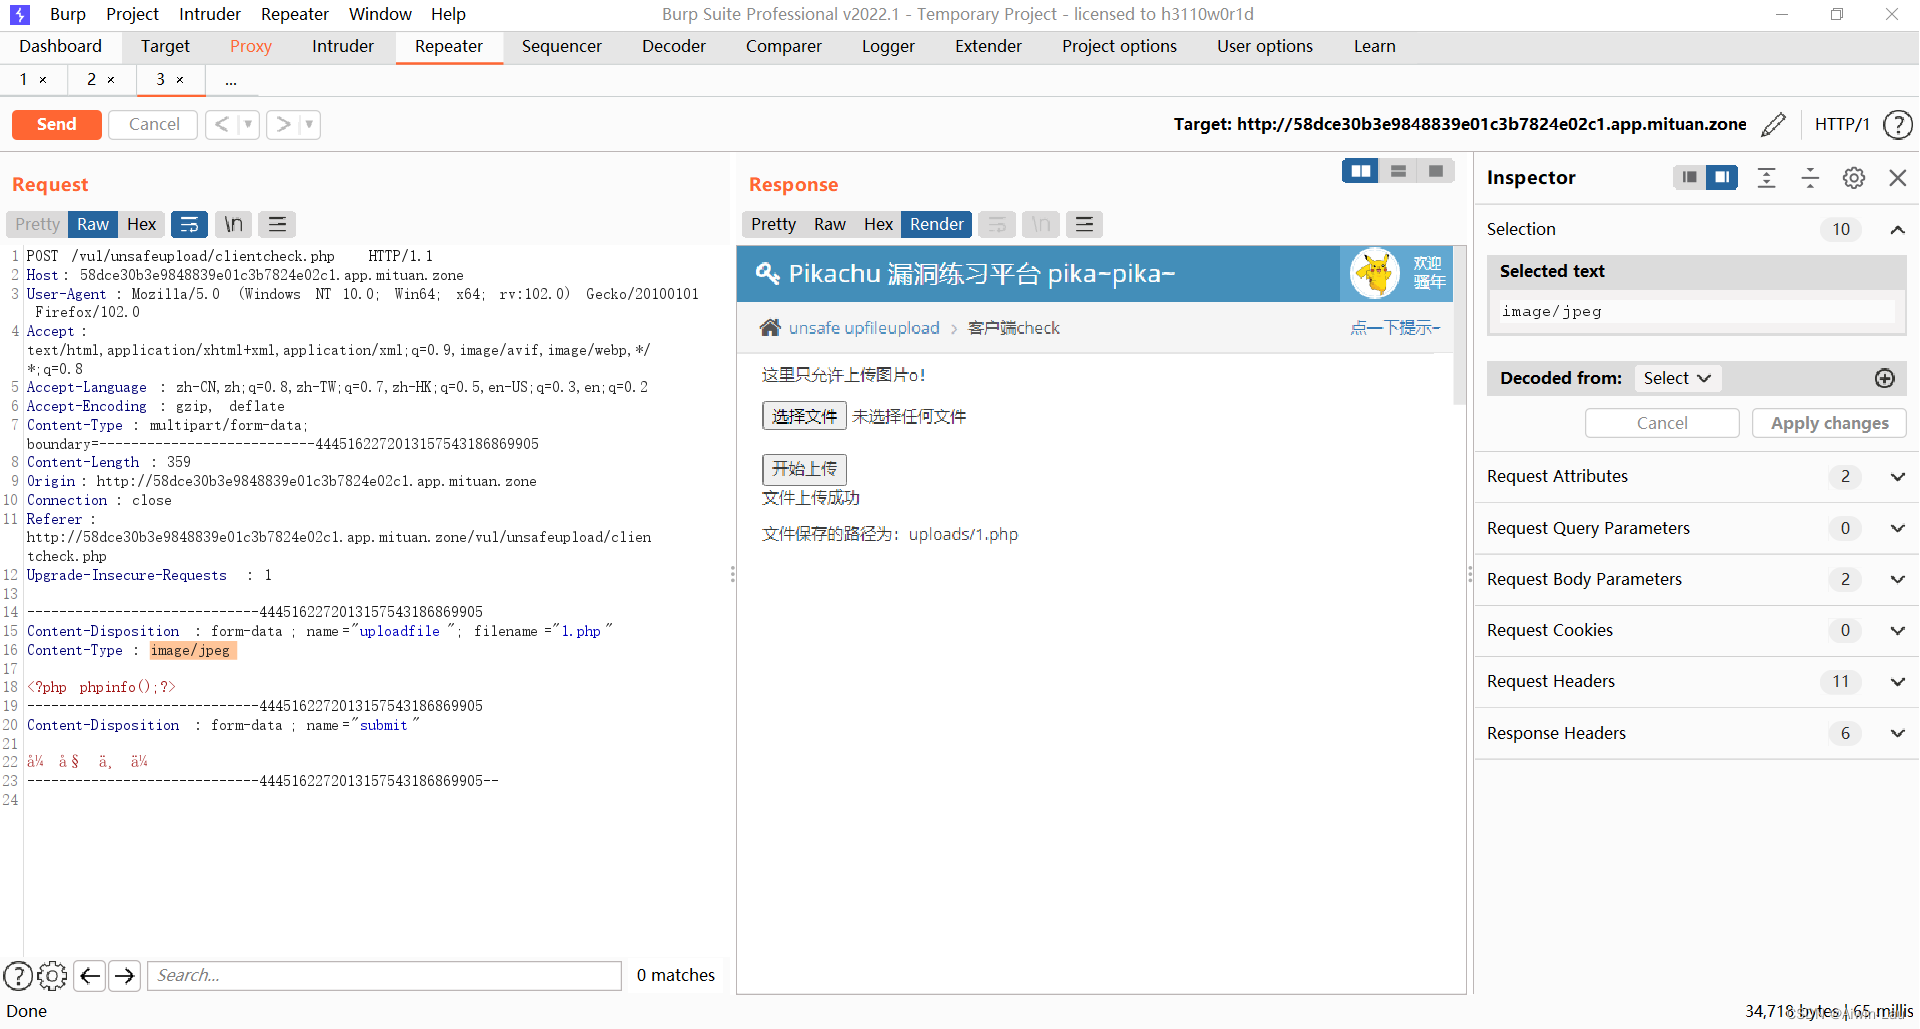The height and width of the screenshot is (1029, 1920).
Task: Dock Inspector layout to right option
Action: click(x=1722, y=177)
